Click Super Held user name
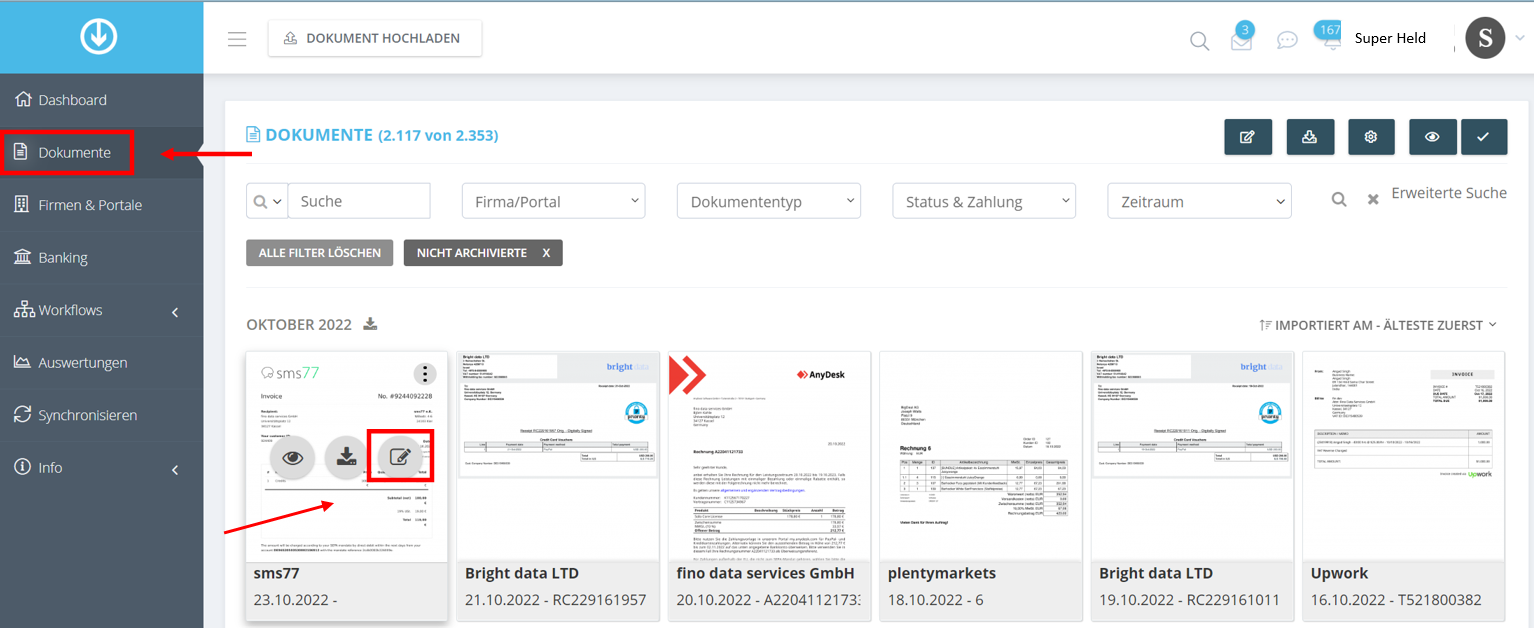This screenshot has width=1534, height=628. click(x=1390, y=38)
